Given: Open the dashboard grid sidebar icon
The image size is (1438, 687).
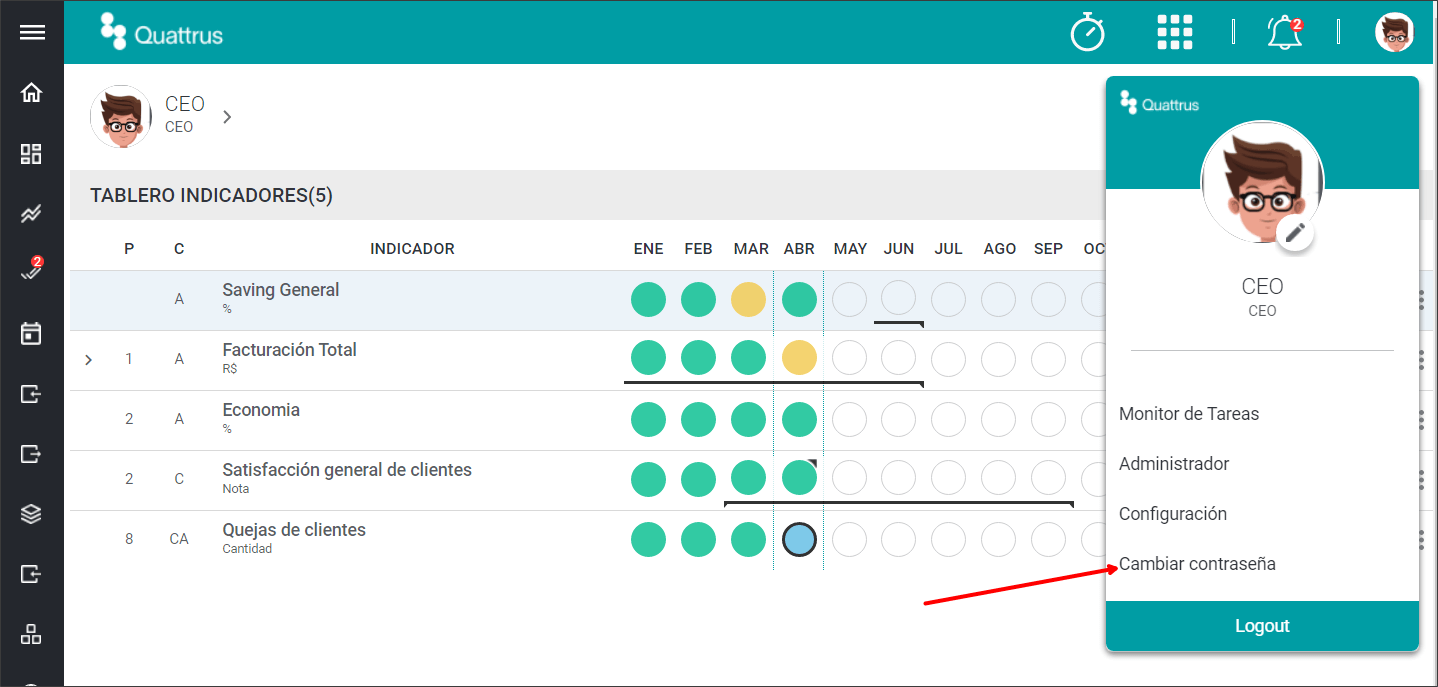Looking at the screenshot, I should pyautogui.click(x=32, y=153).
